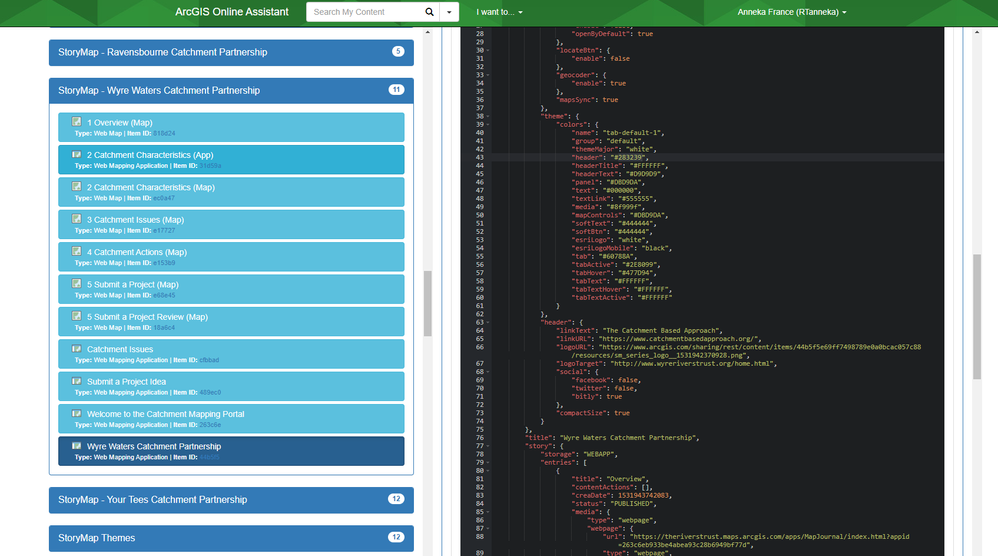Screen dimensions: 998x556
Task: Open the I want to... menu
Action: pos(499,12)
